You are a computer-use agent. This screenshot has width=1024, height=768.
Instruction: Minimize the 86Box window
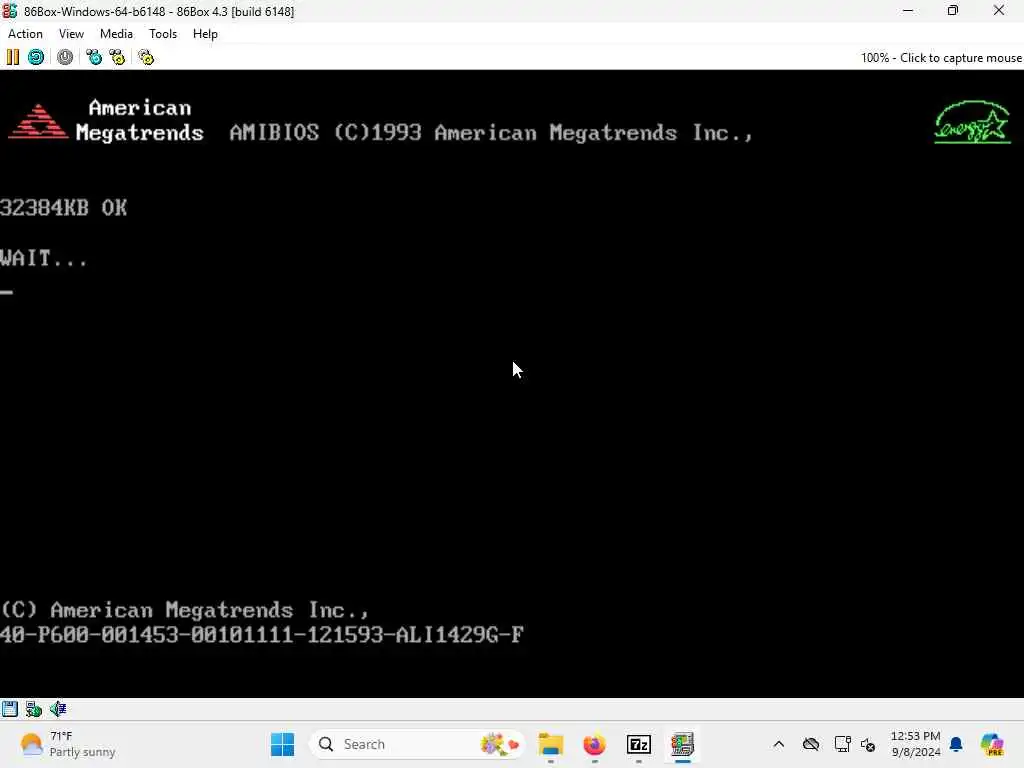pos(908,10)
